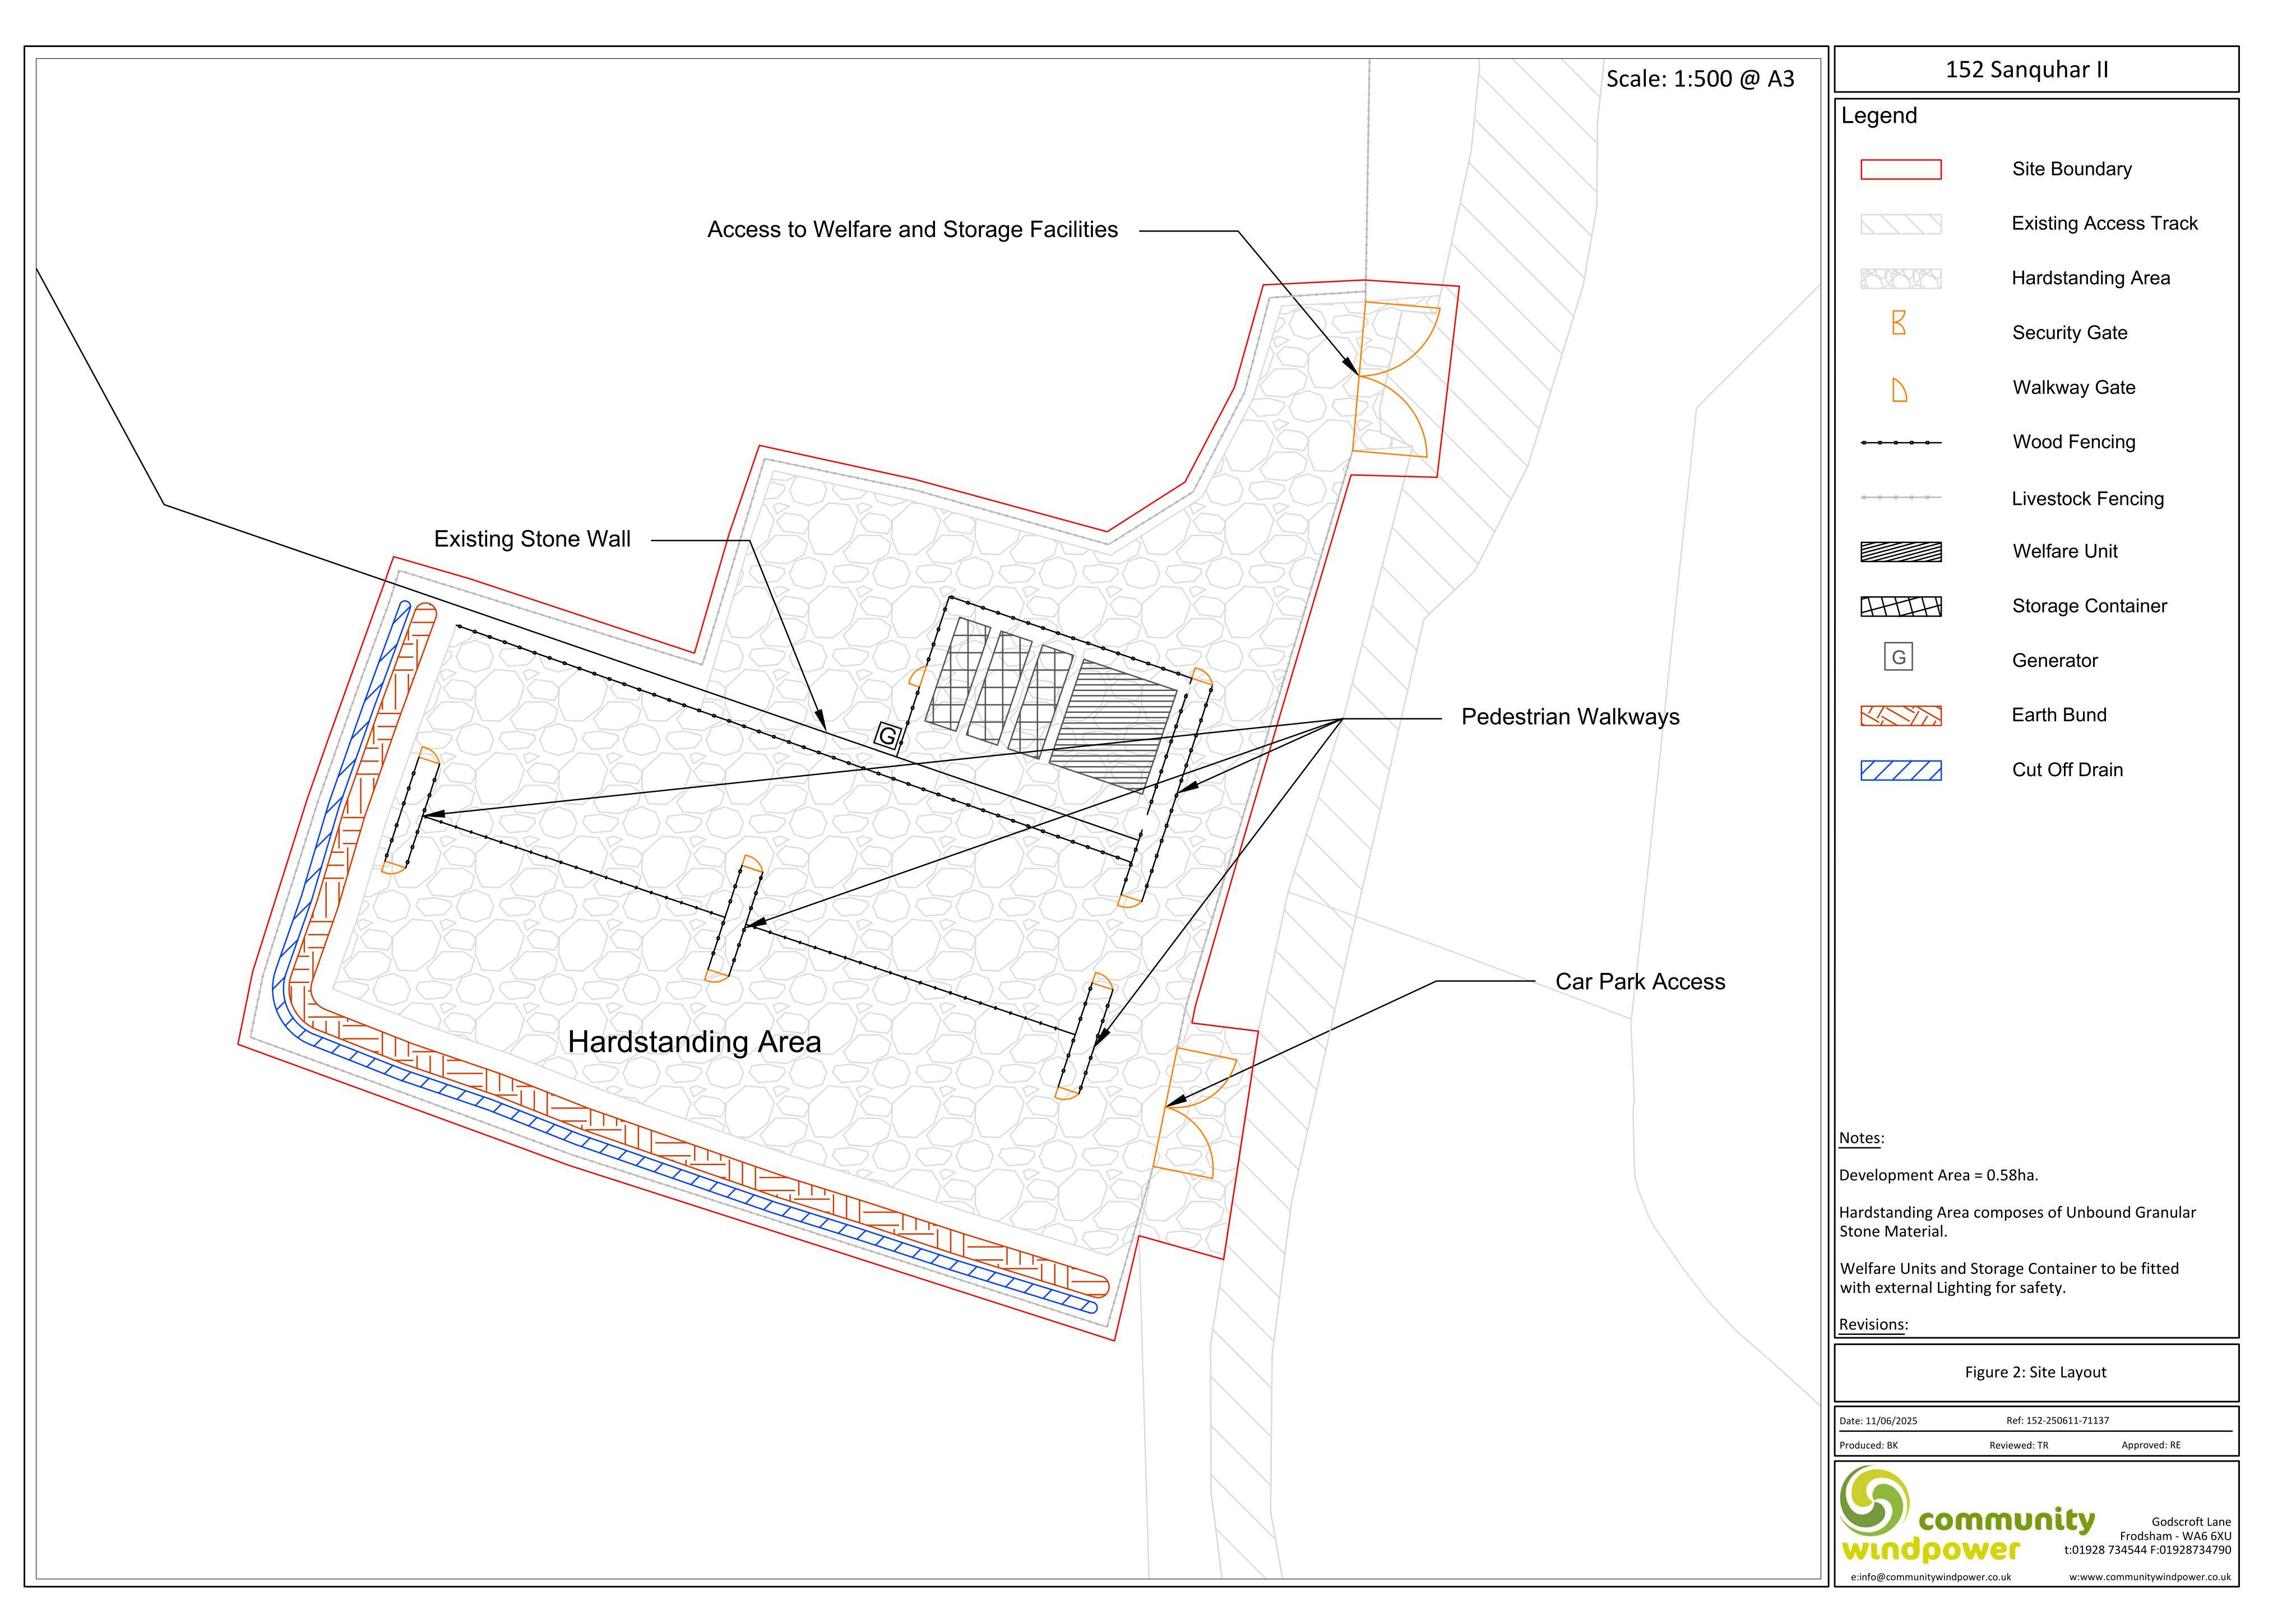Click the 'Godscroft Lane' address line
The width and height of the screenshot is (2296, 1623).
click(2191, 1522)
